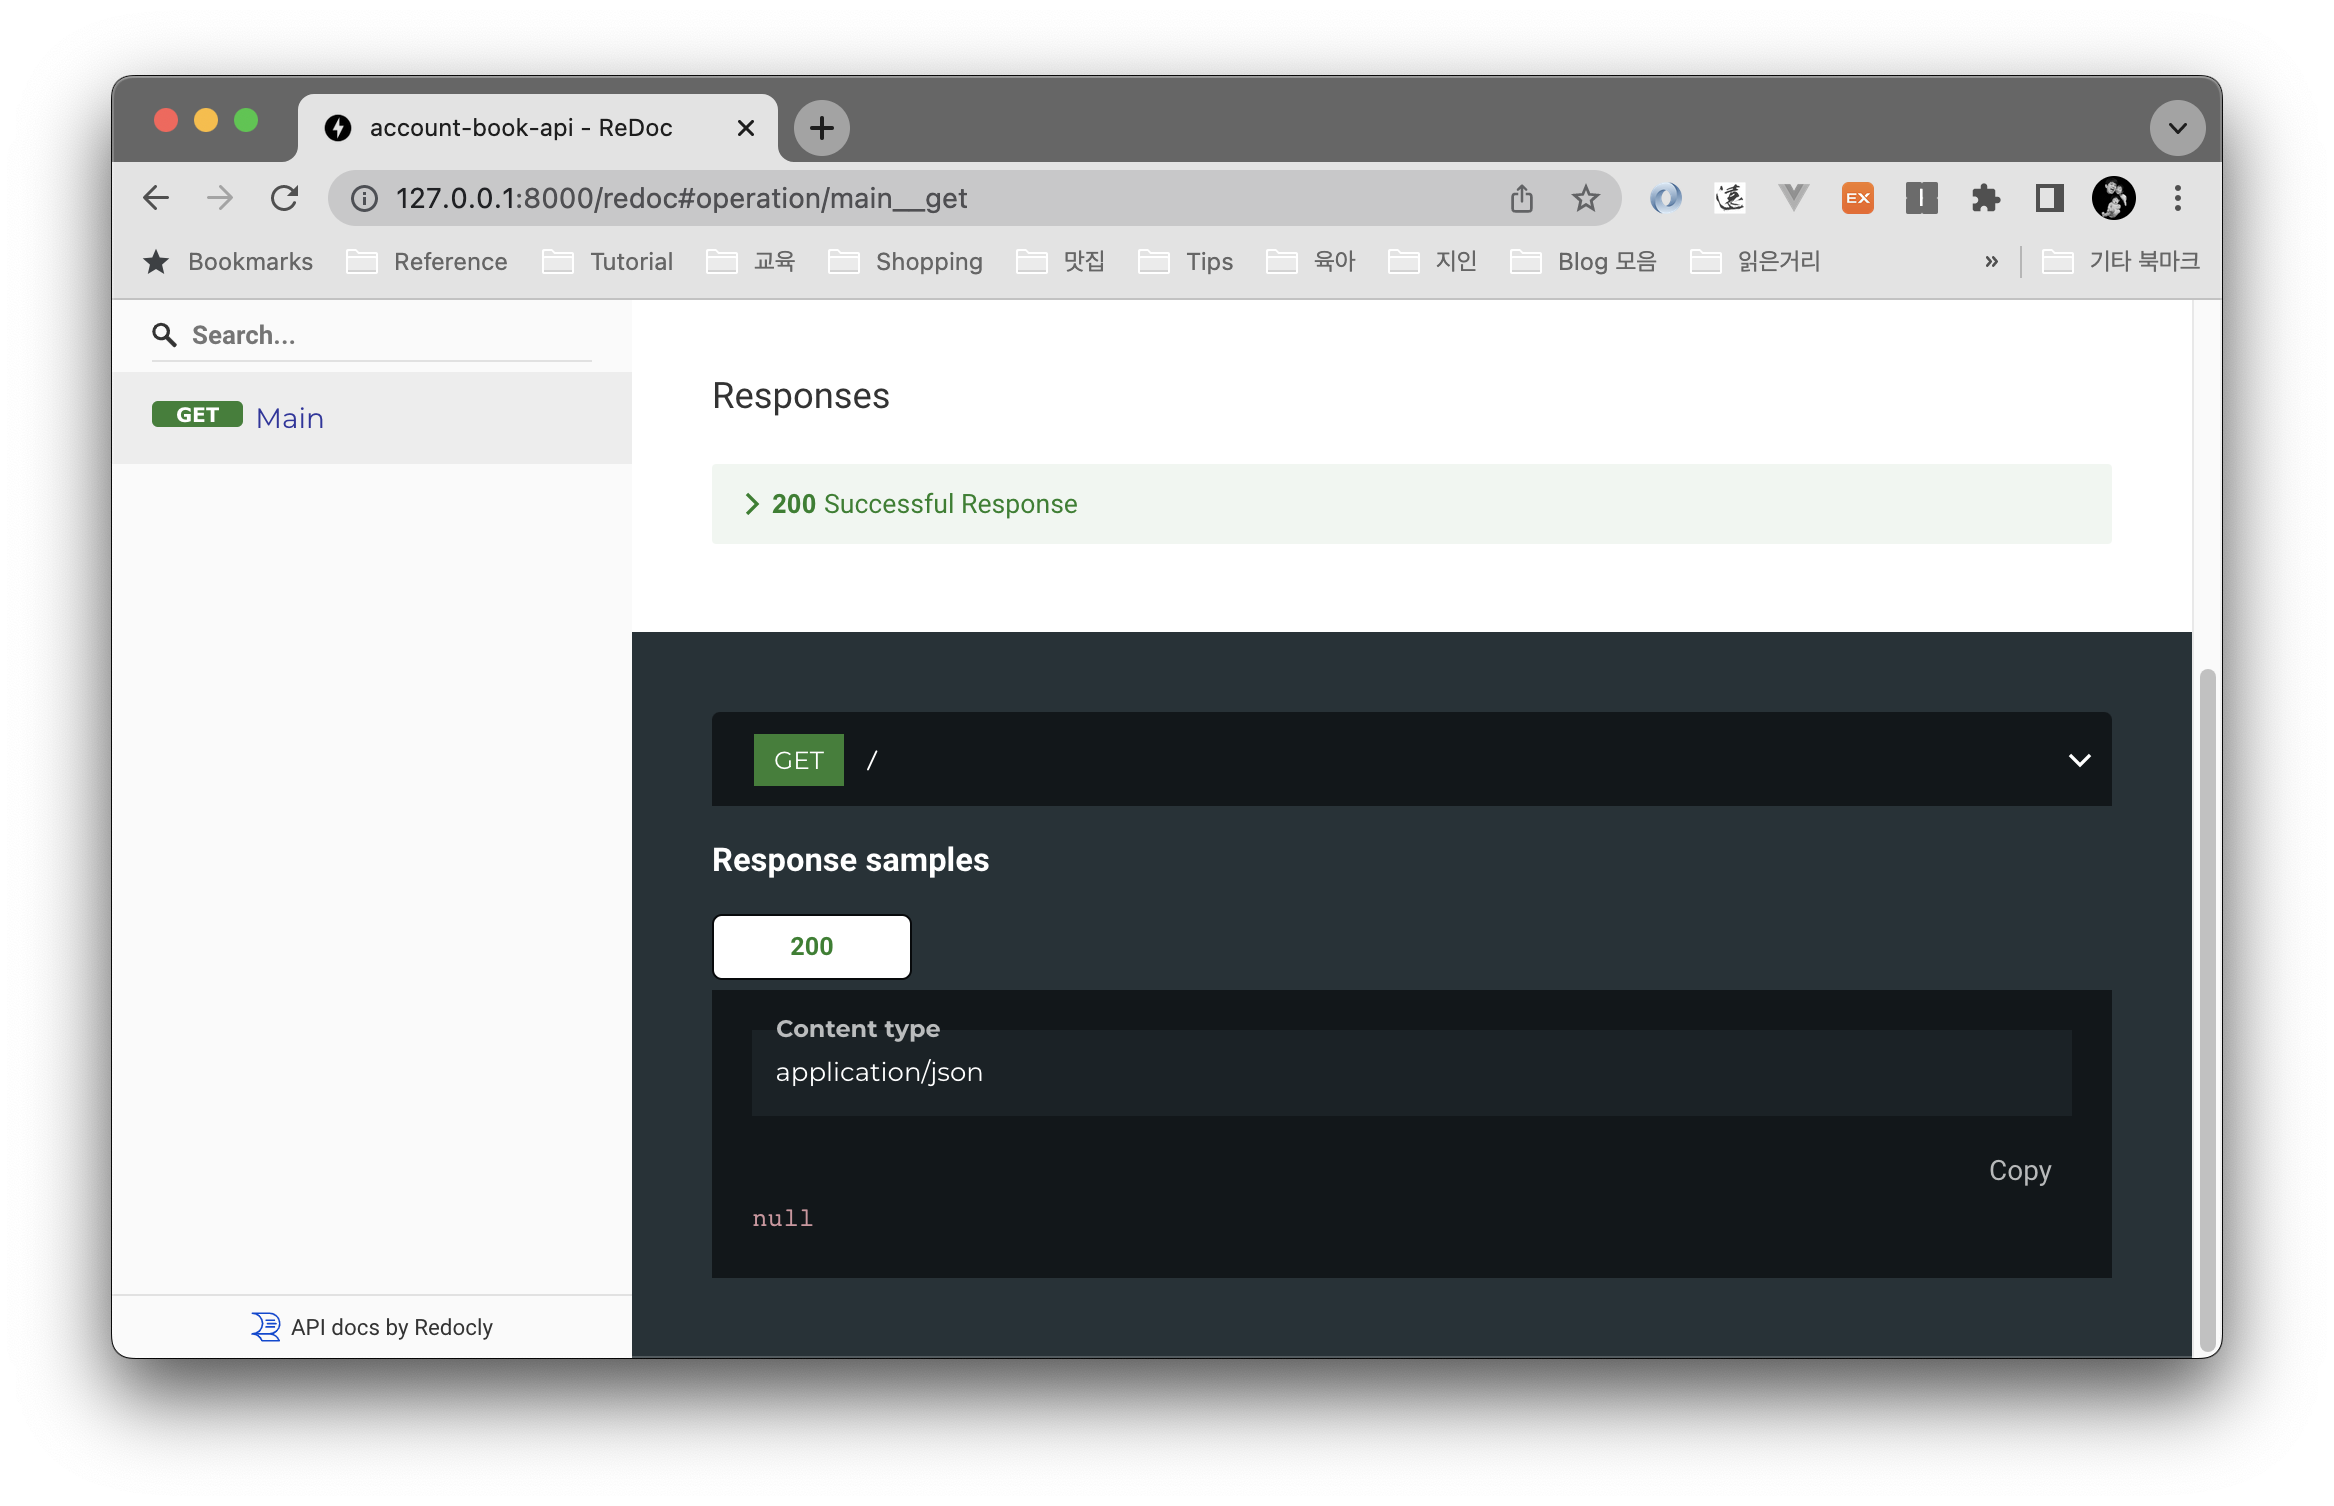View site information icon in address bar

365,198
